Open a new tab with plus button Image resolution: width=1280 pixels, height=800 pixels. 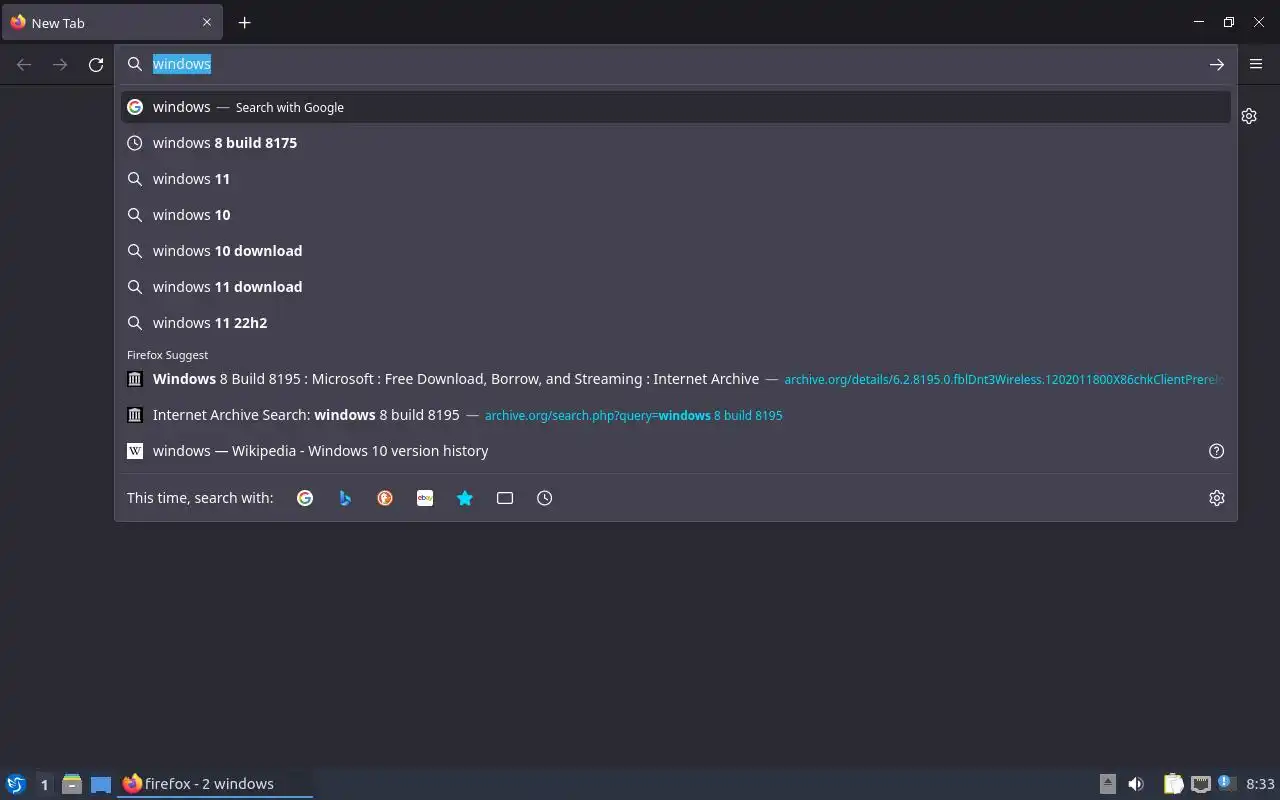click(x=244, y=22)
